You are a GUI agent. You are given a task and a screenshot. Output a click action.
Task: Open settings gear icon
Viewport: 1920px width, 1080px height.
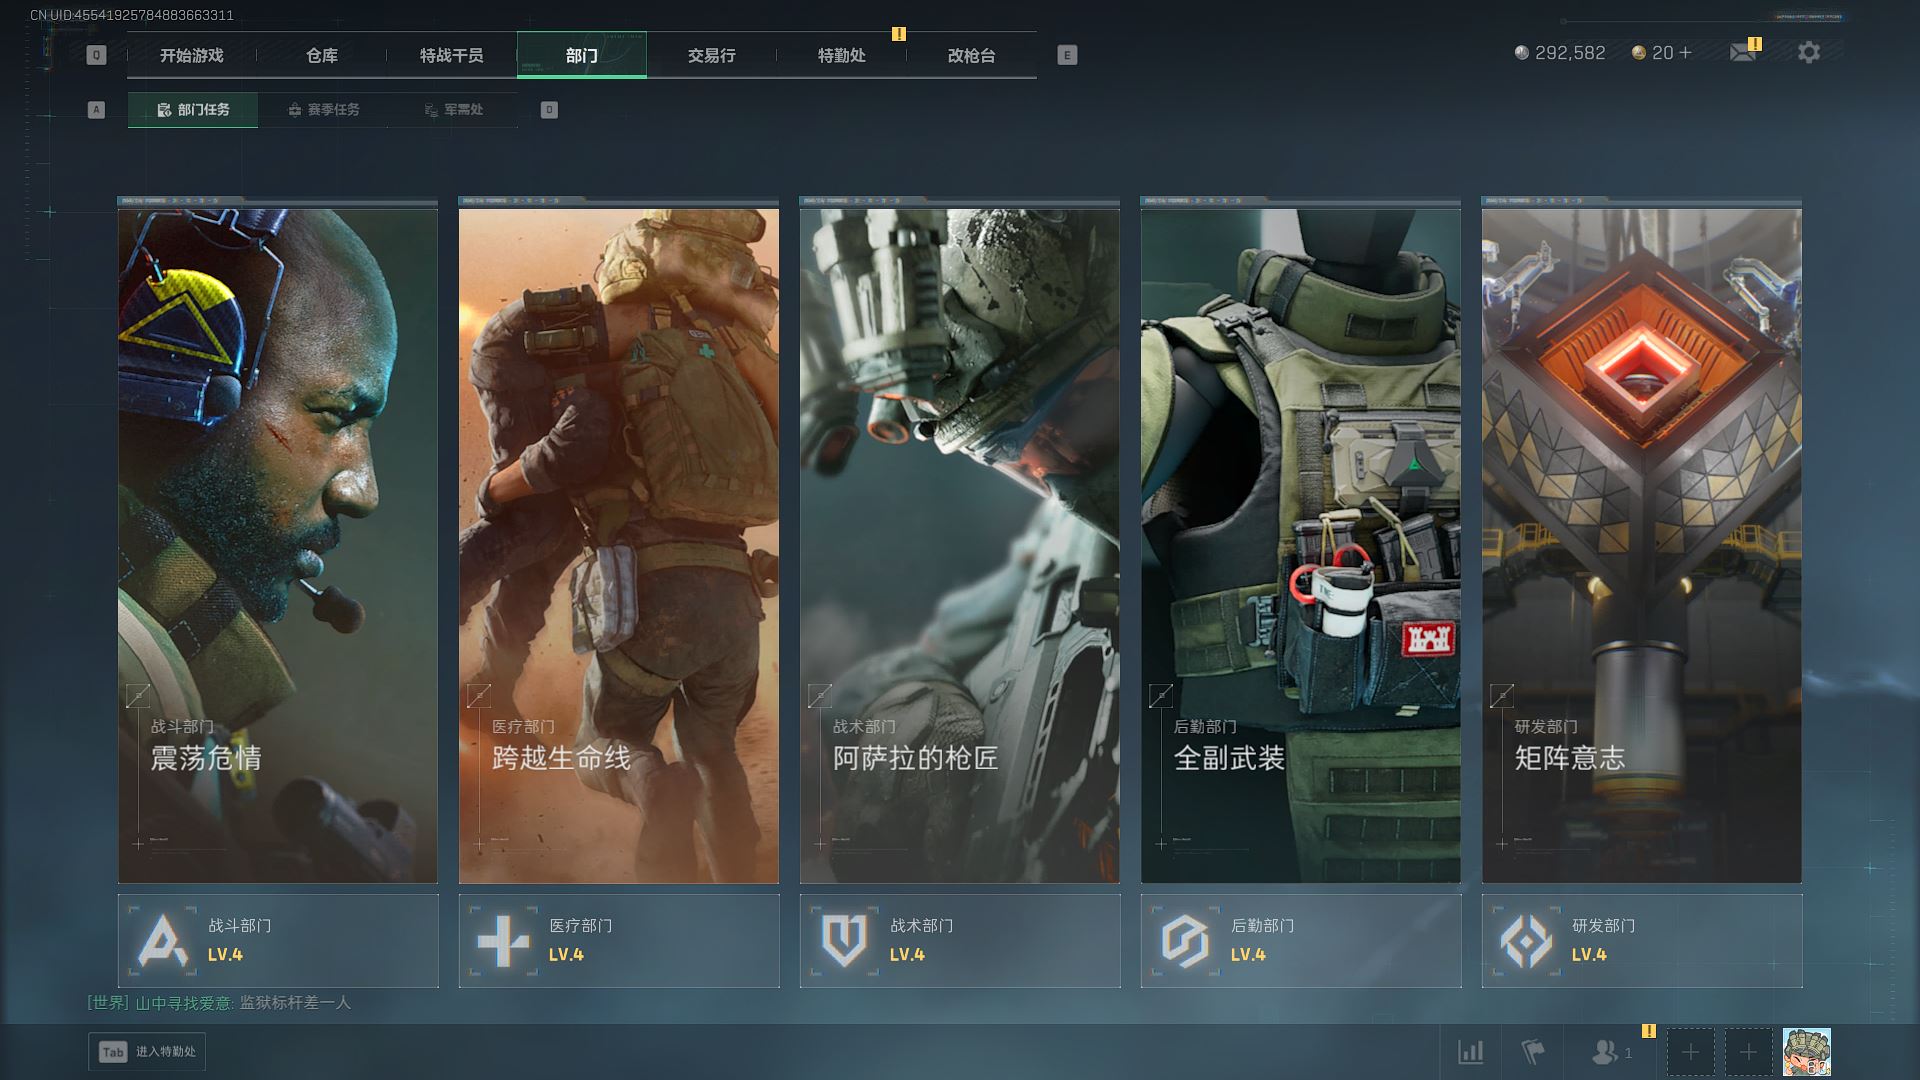coord(1808,53)
